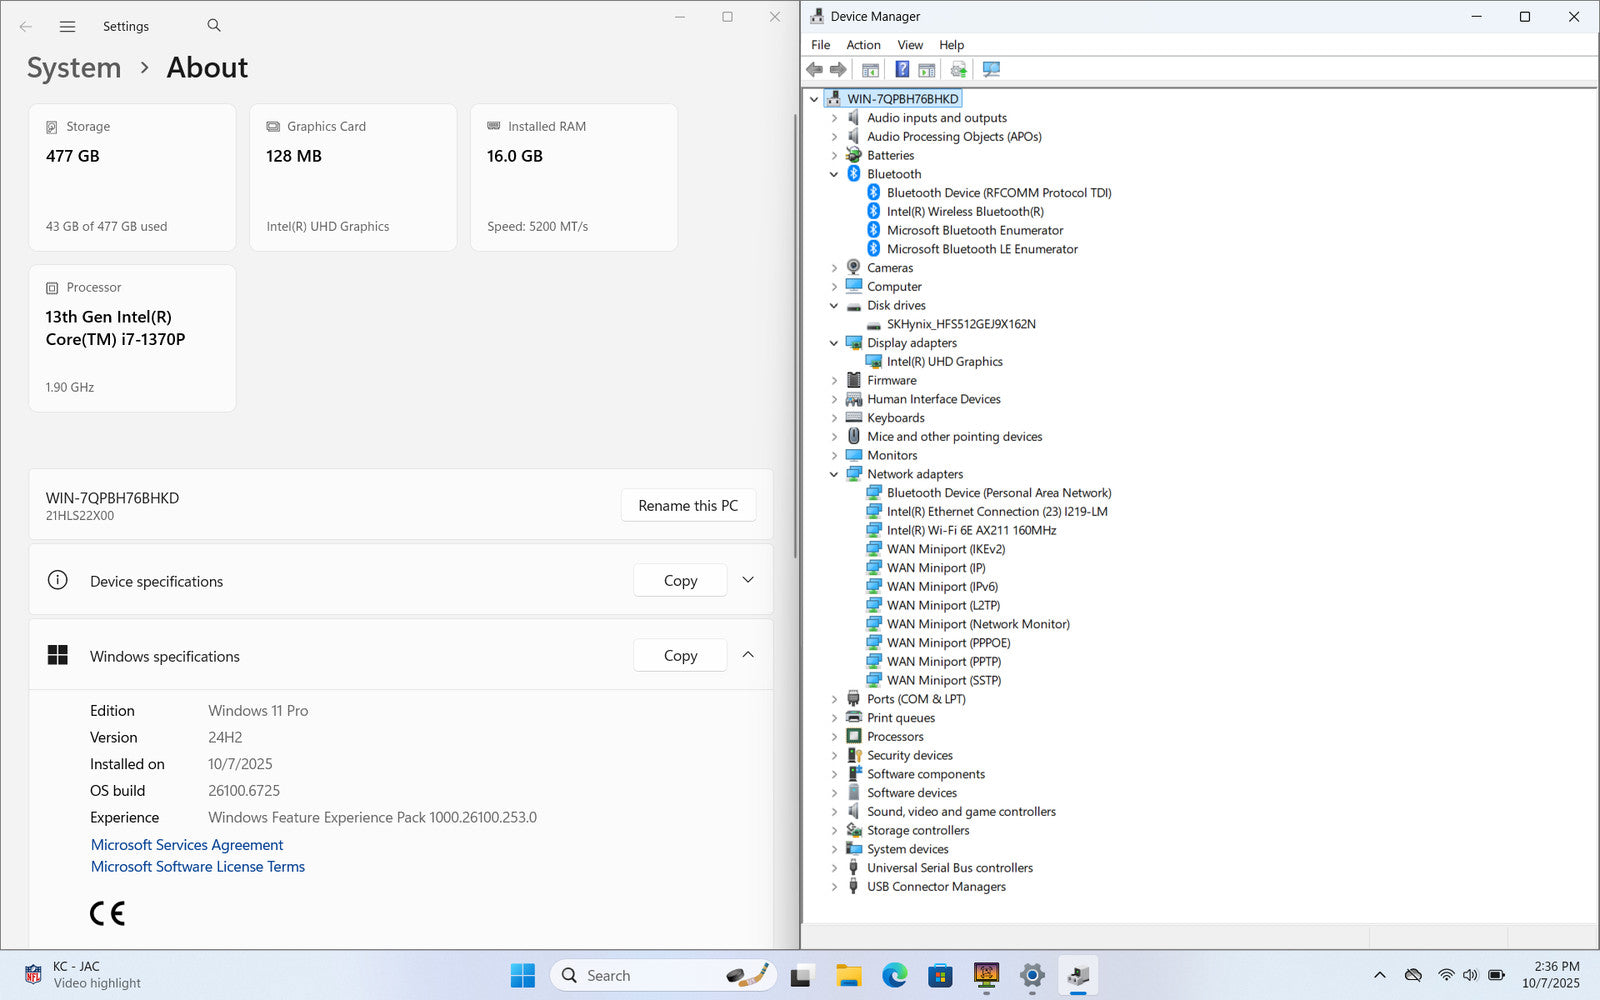Image resolution: width=1600 pixels, height=1000 pixels.
Task: Expand the Processors category
Action: pos(834,737)
